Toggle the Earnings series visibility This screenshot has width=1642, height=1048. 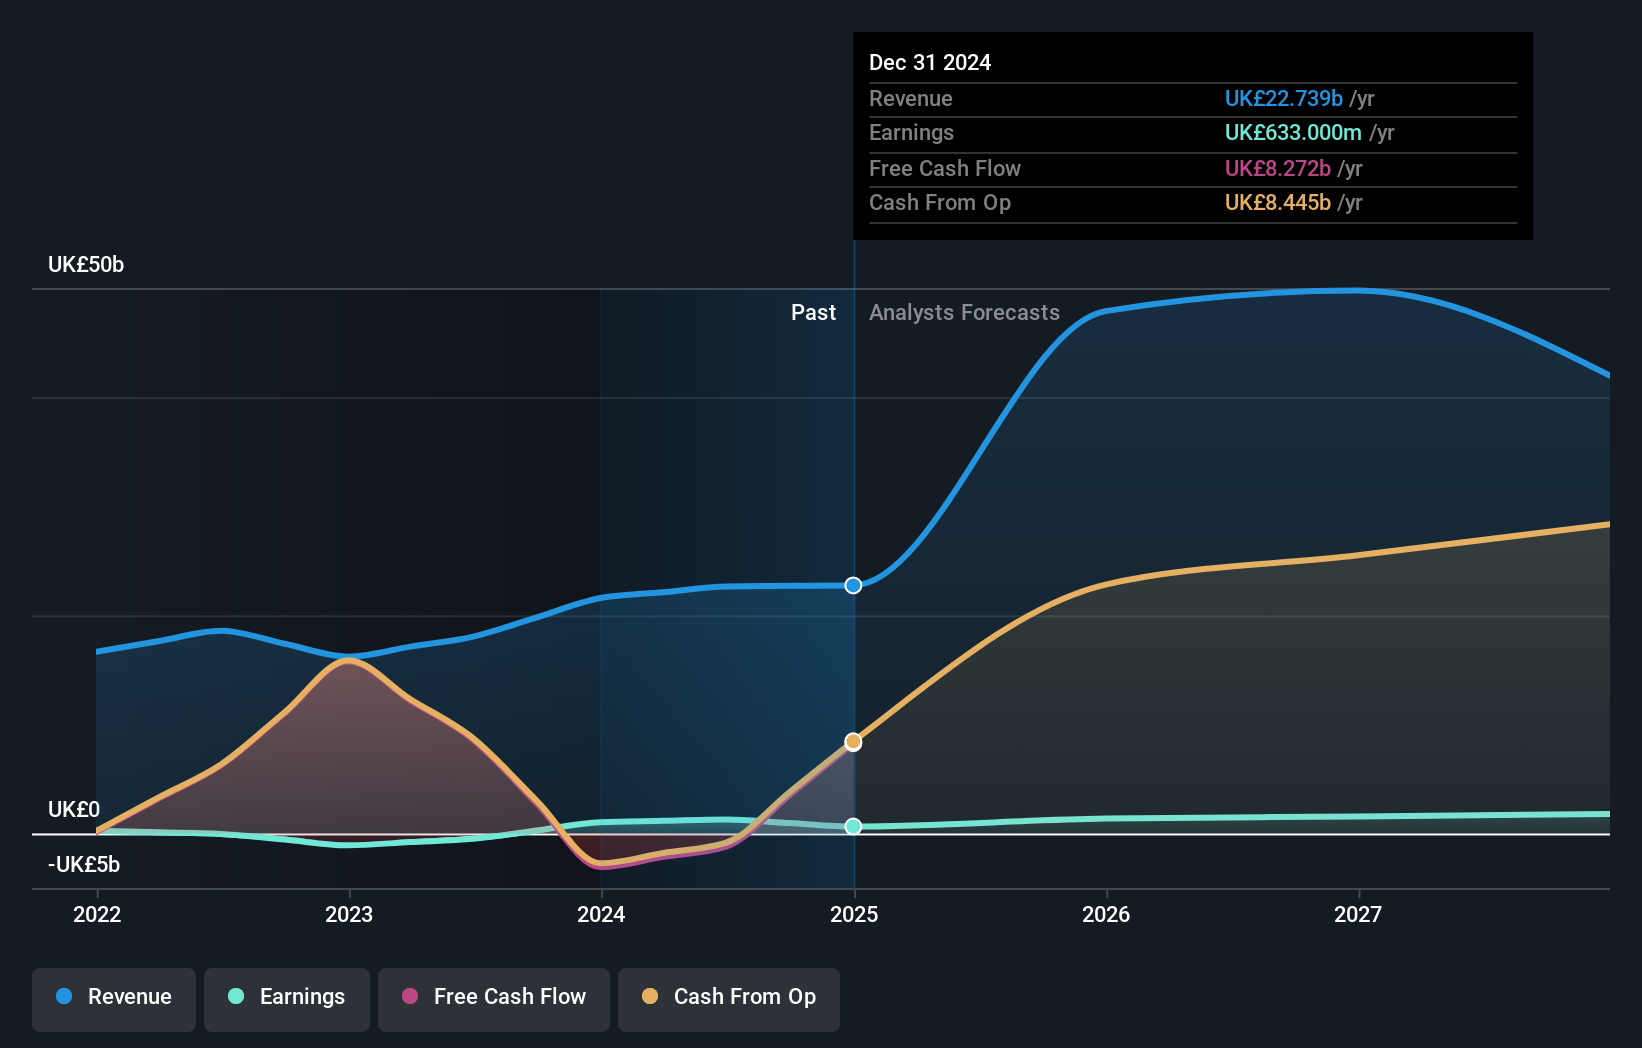tap(286, 998)
